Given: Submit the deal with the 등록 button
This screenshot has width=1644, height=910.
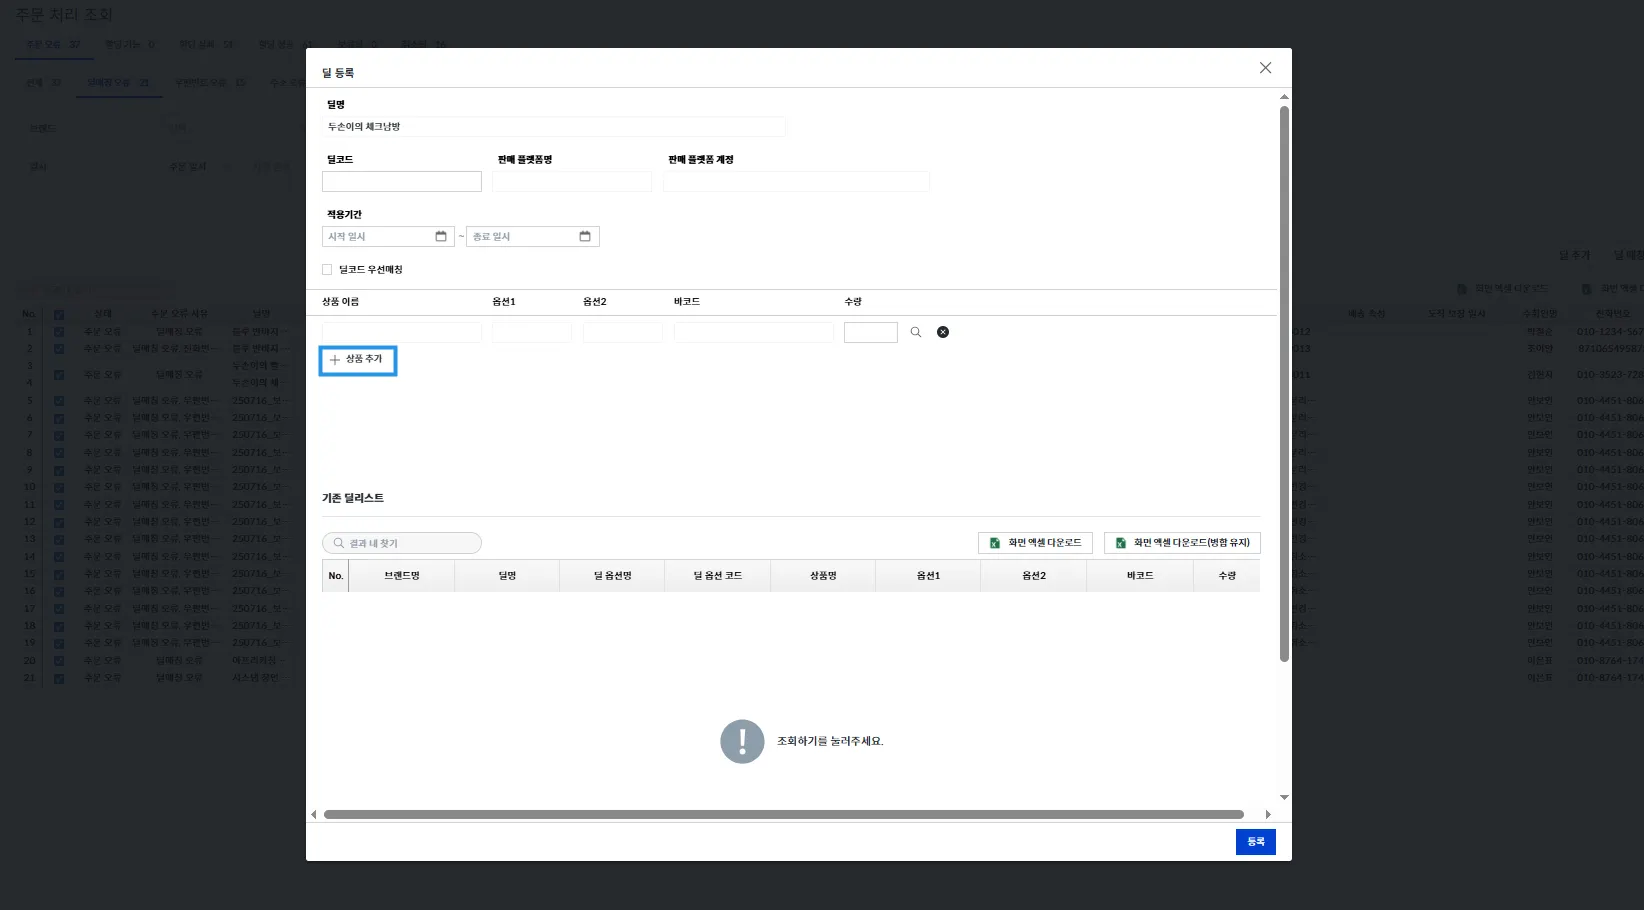Looking at the screenshot, I should click(x=1256, y=842).
